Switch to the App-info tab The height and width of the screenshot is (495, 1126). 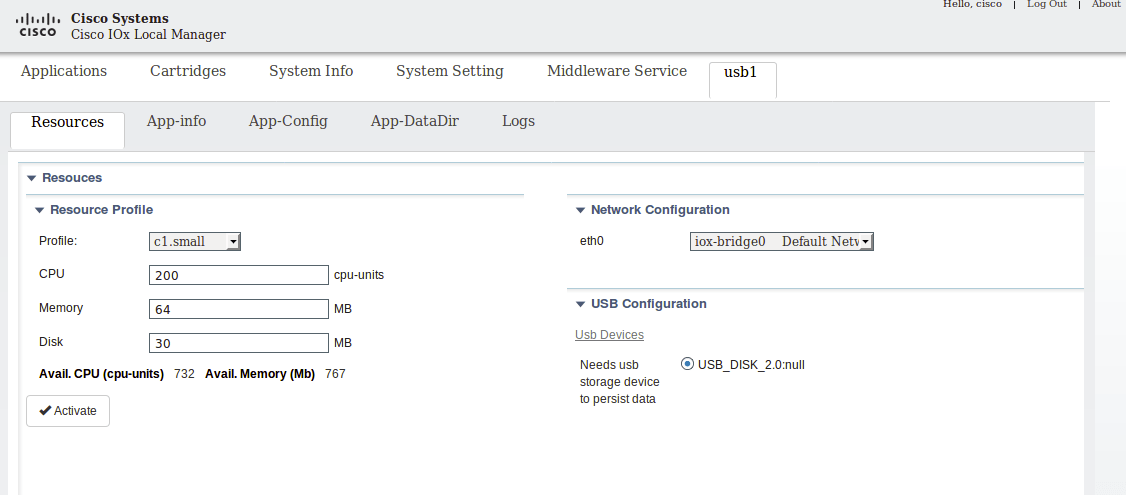[176, 121]
